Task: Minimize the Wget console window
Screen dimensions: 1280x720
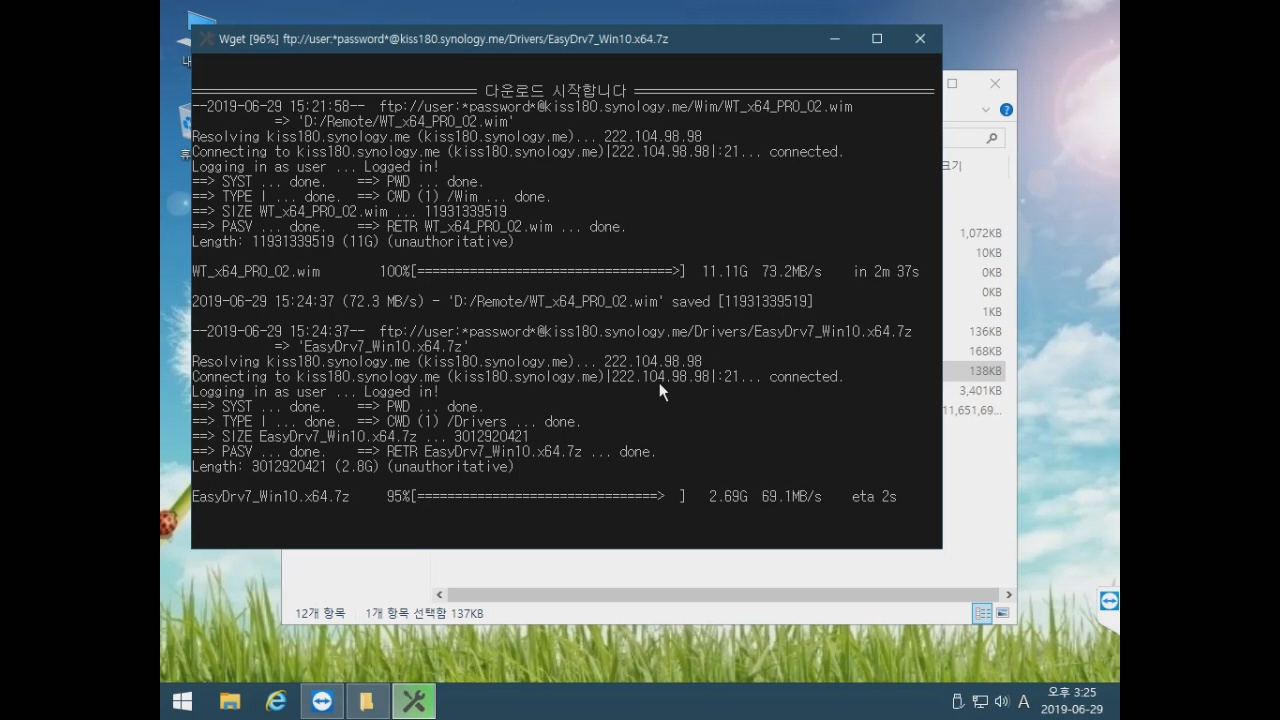Action: point(834,39)
